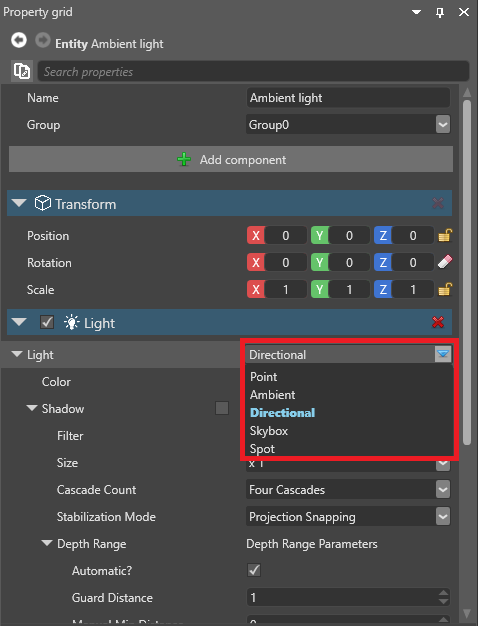Enable the Shadow checkbox

222,408
